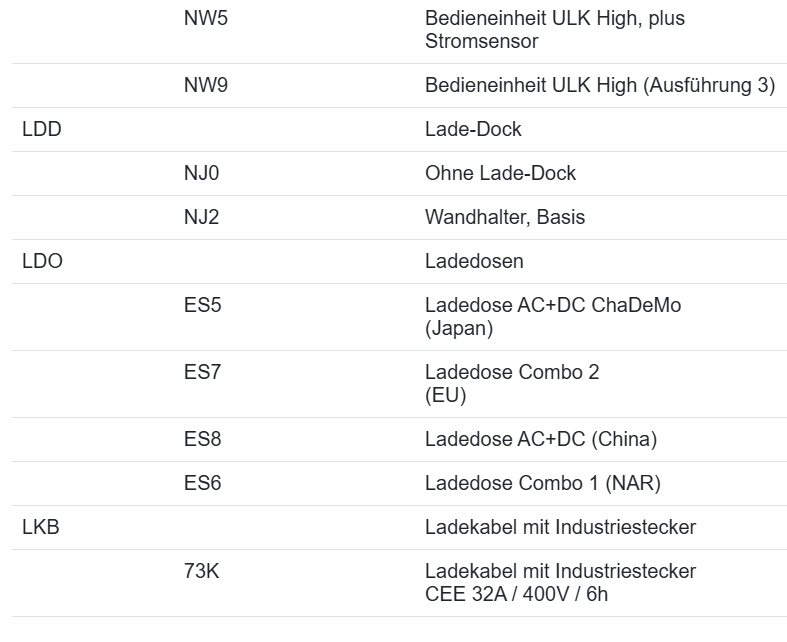Click the 'Ladedosen' group heading
The image size is (787, 642).
474,262
